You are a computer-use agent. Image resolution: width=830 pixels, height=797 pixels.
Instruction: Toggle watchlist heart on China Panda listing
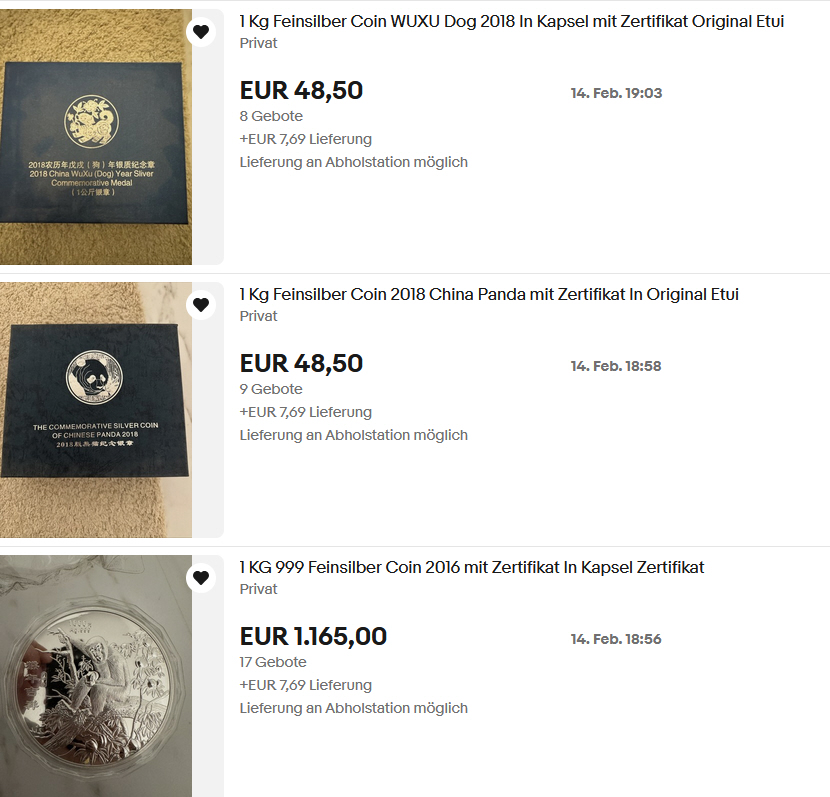(201, 305)
